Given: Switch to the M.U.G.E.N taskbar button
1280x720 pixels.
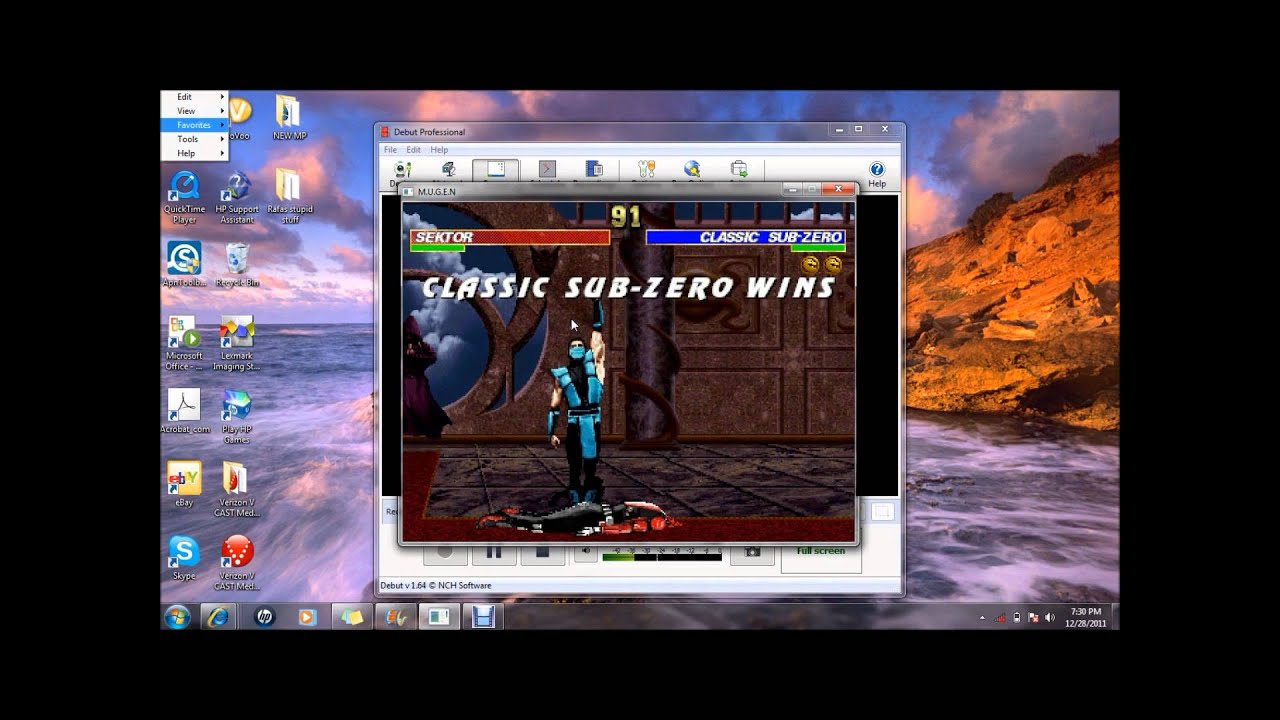Looking at the screenshot, I should point(439,617).
